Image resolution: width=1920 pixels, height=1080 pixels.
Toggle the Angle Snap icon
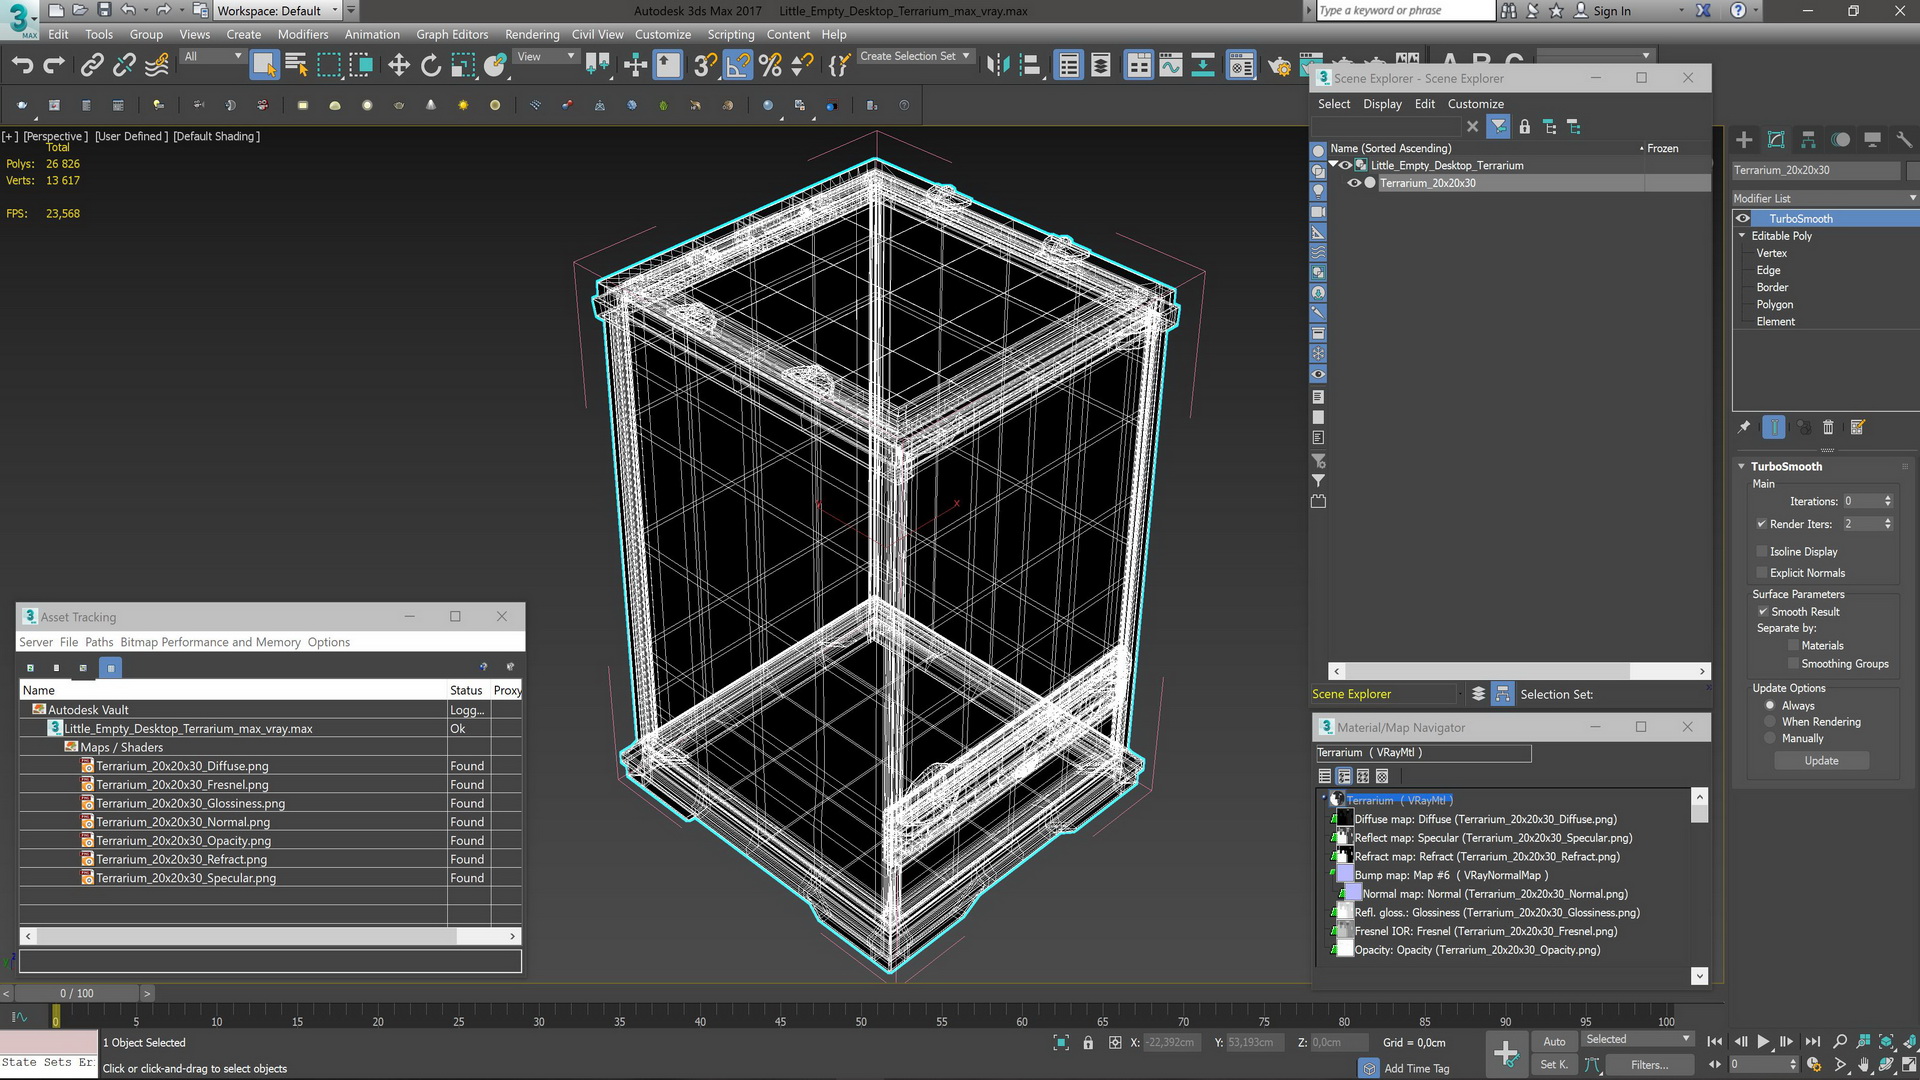click(x=738, y=66)
